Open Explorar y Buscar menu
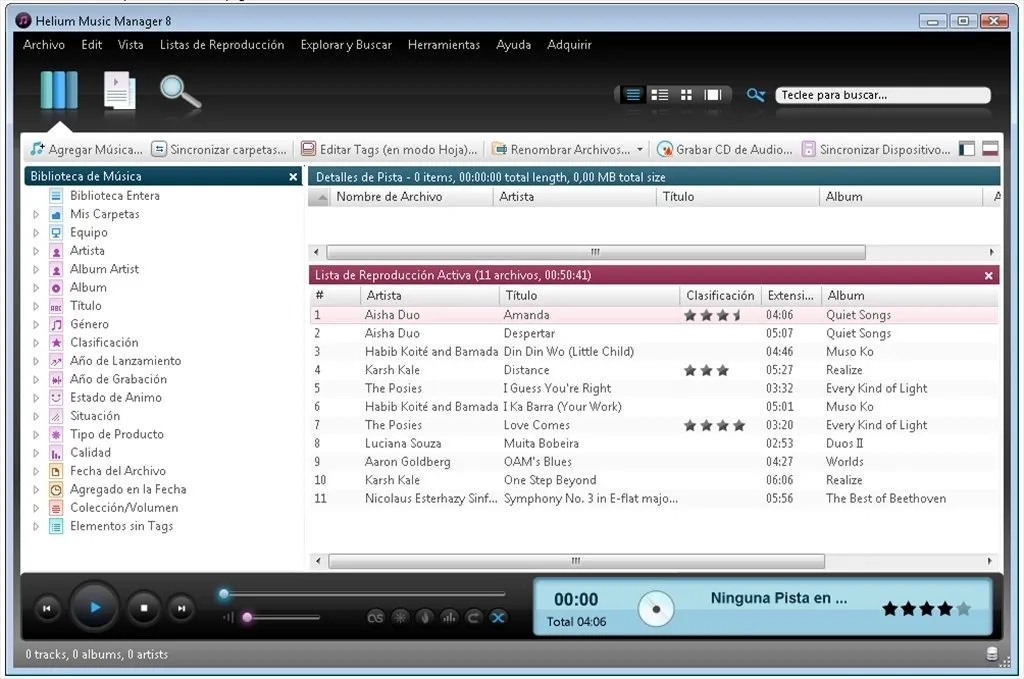Screen dimensions: 1024x679 pyautogui.click(x=346, y=45)
